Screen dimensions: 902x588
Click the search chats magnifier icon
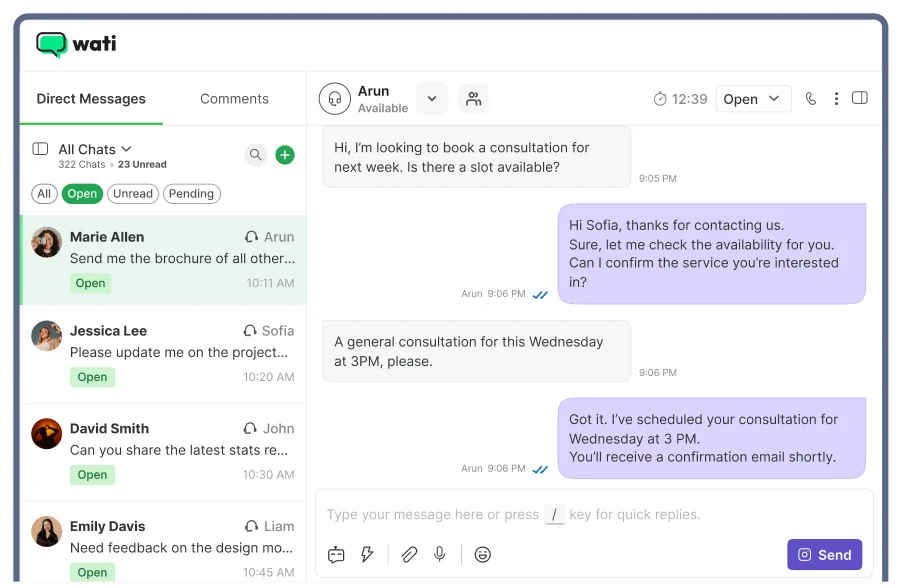click(256, 155)
